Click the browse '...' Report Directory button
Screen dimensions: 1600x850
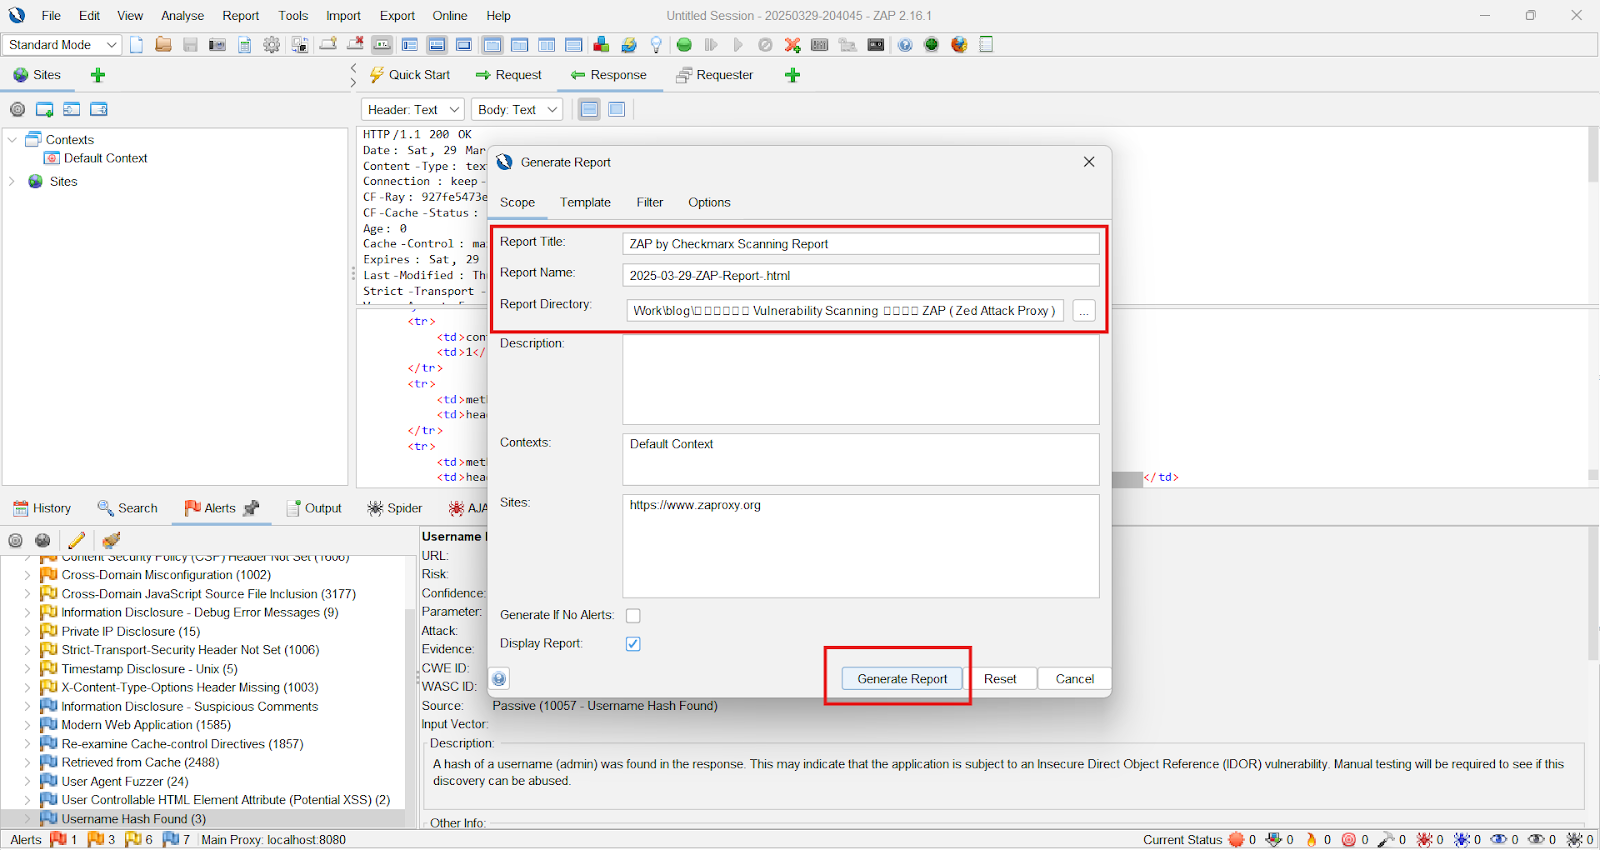1083,311
